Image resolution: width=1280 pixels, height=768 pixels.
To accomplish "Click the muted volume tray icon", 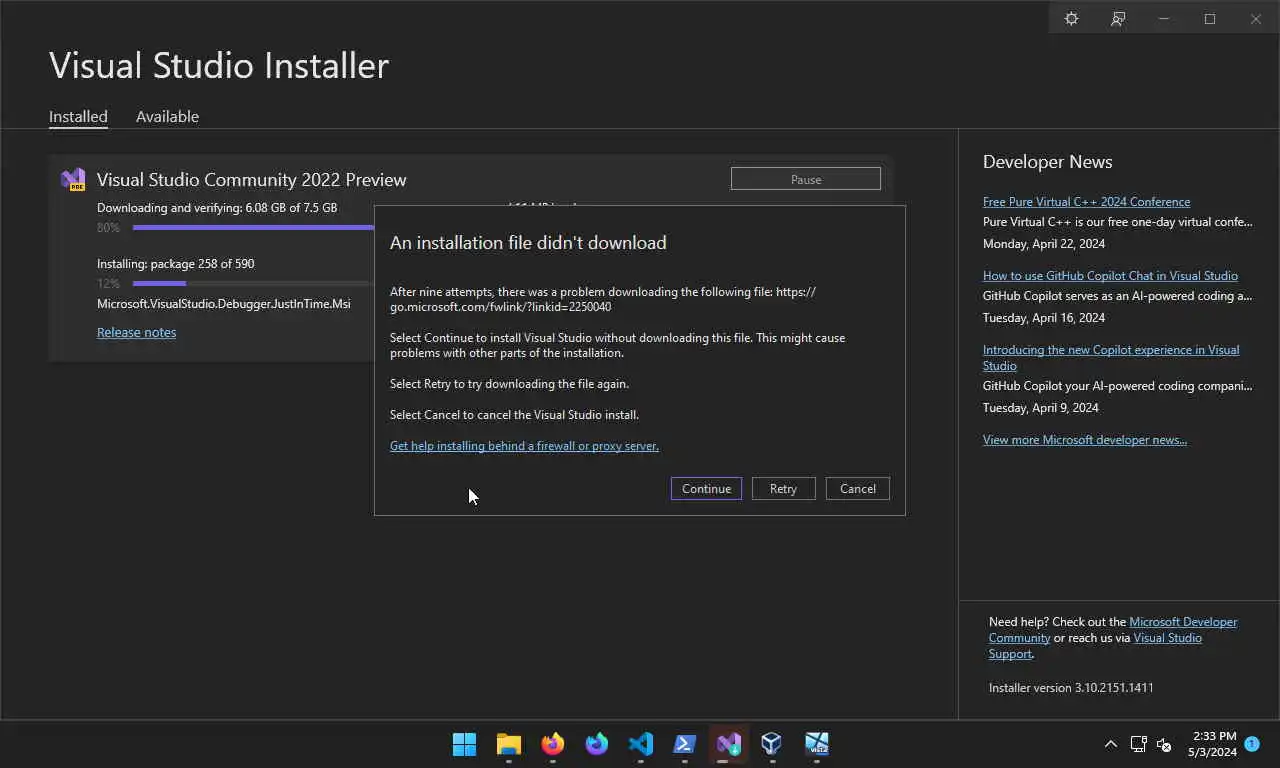I will point(1164,744).
